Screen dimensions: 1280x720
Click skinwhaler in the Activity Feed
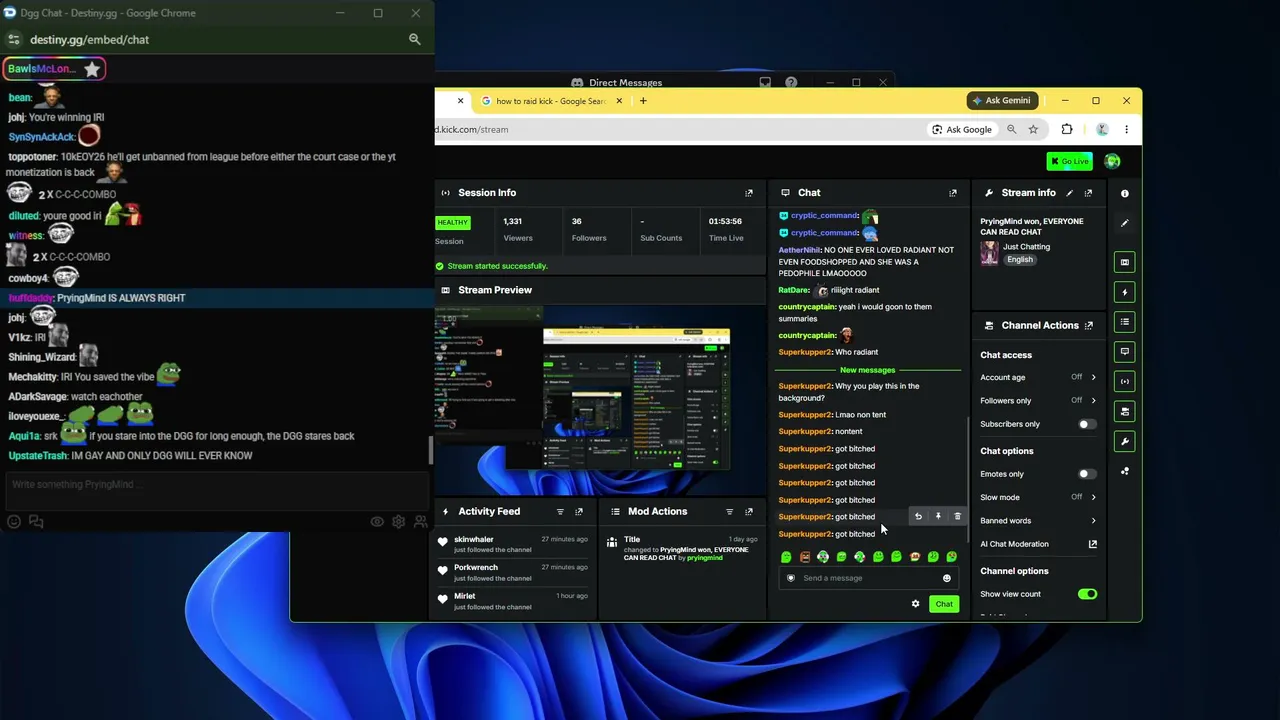474,539
